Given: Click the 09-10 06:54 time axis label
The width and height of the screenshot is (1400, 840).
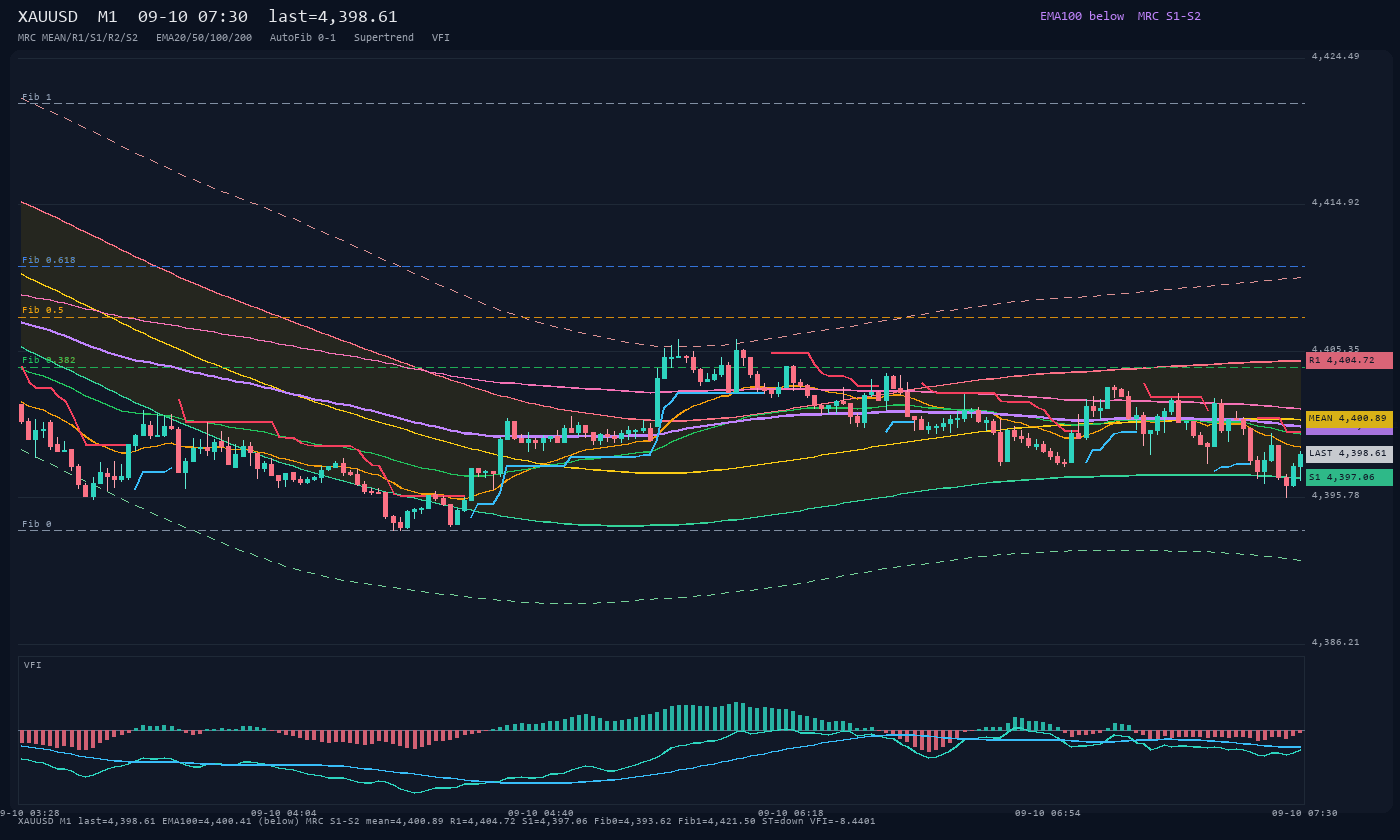Looking at the screenshot, I should (1048, 813).
